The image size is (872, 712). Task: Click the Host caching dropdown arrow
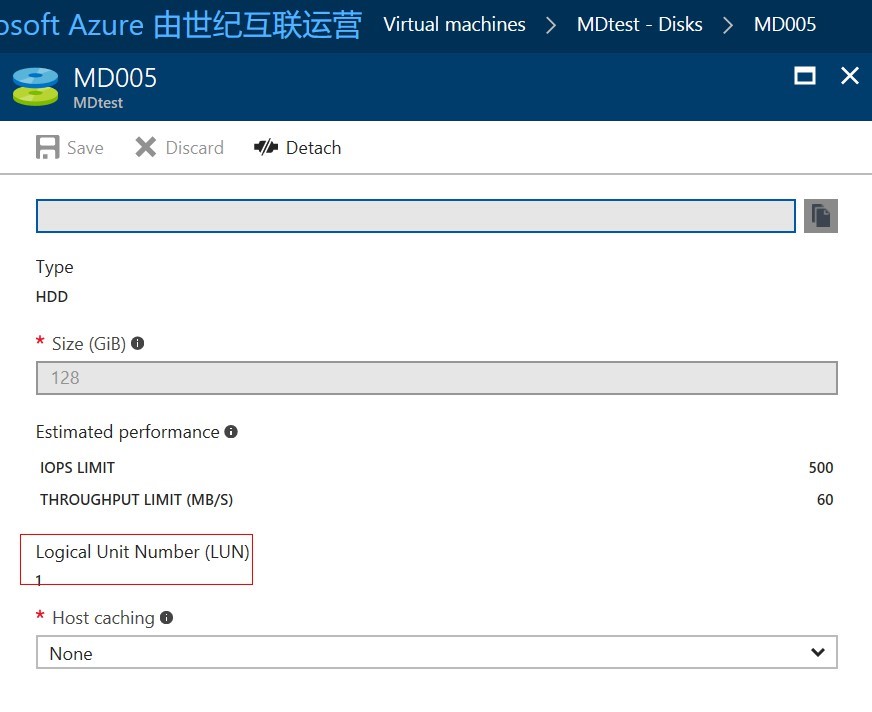click(x=818, y=653)
